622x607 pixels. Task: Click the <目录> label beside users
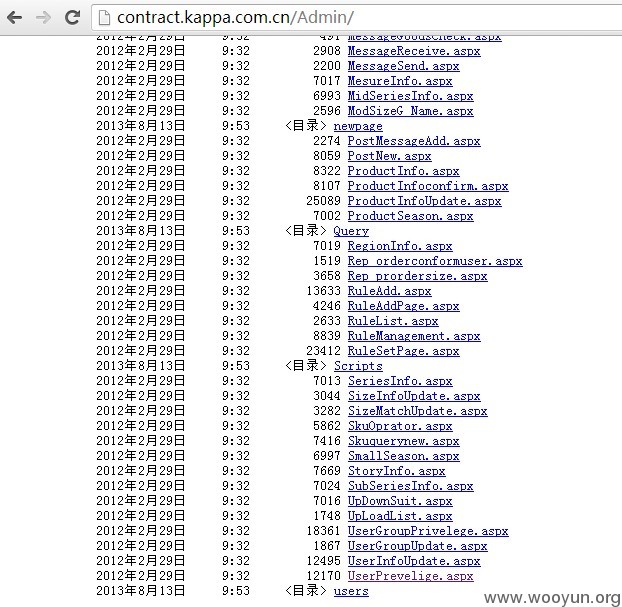(x=305, y=591)
